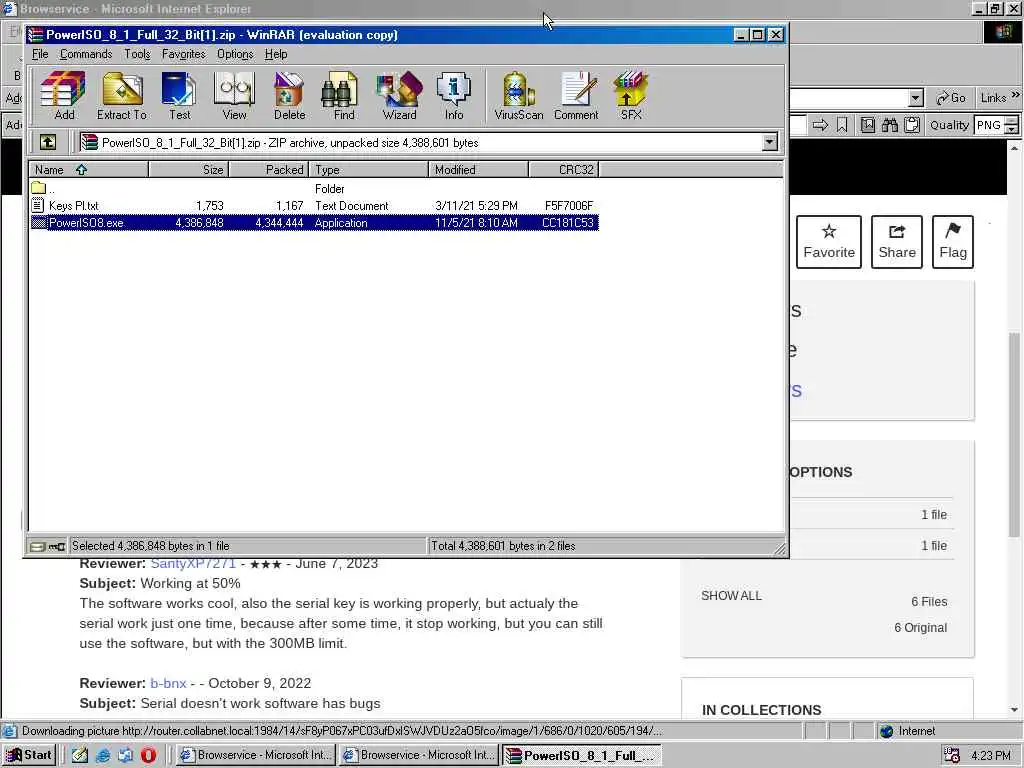Click the '6 Original' files entry

920,628
